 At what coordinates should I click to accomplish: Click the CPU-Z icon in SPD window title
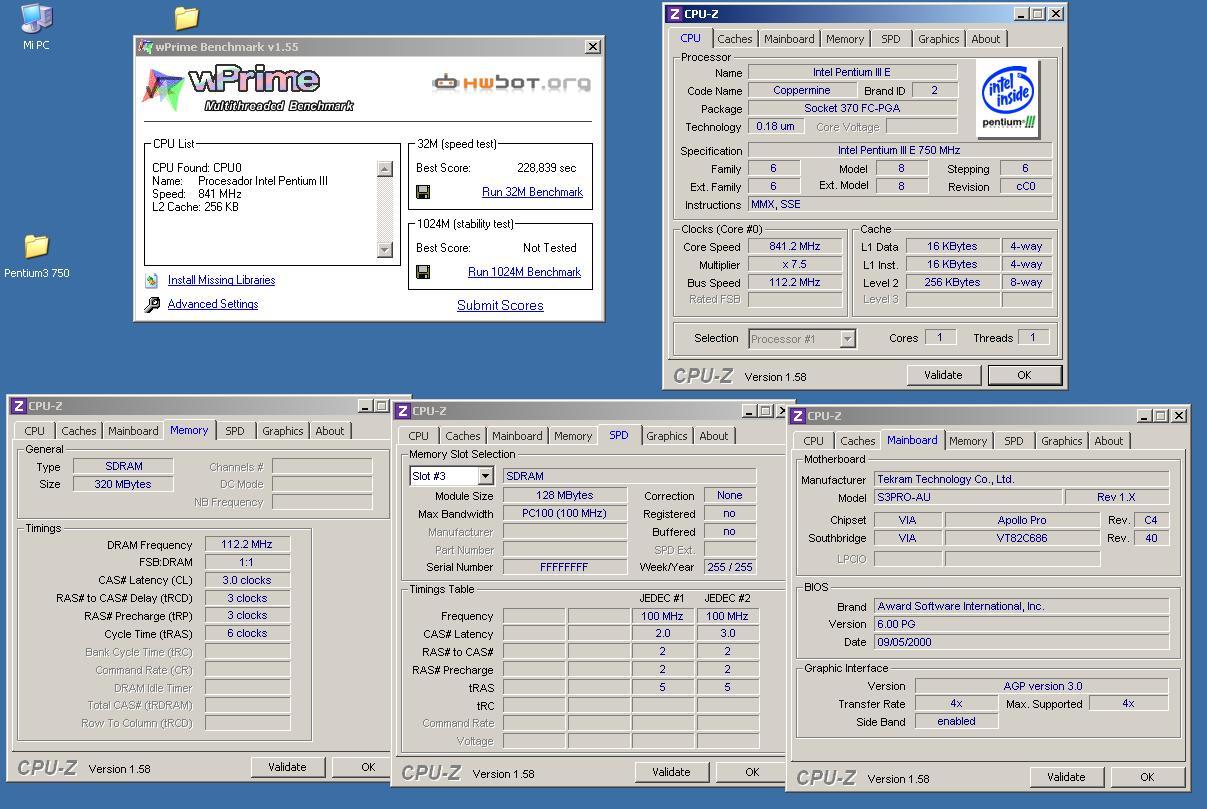(x=402, y=411)
